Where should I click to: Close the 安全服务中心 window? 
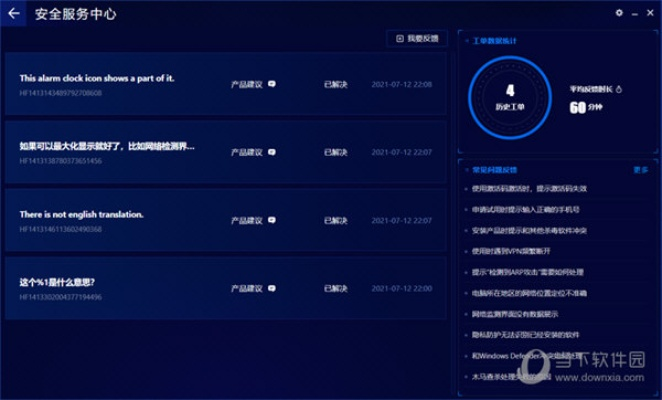click(650, 13)
